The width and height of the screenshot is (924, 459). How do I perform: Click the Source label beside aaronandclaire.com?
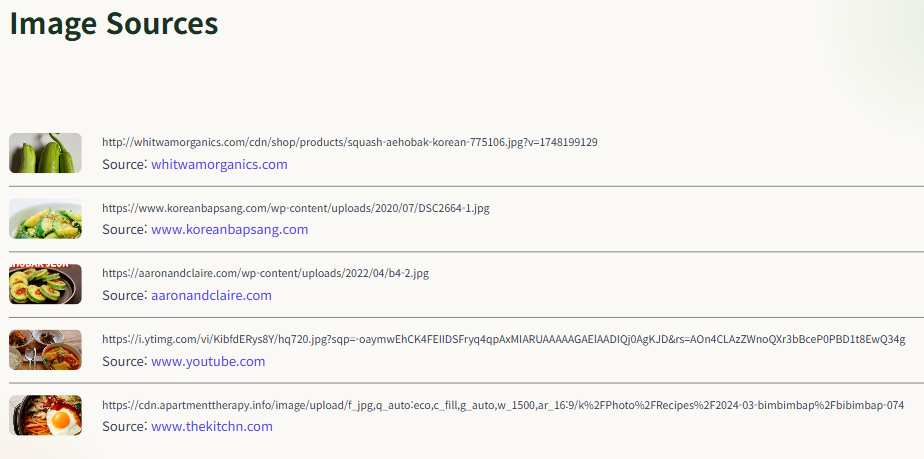point(124,295)
